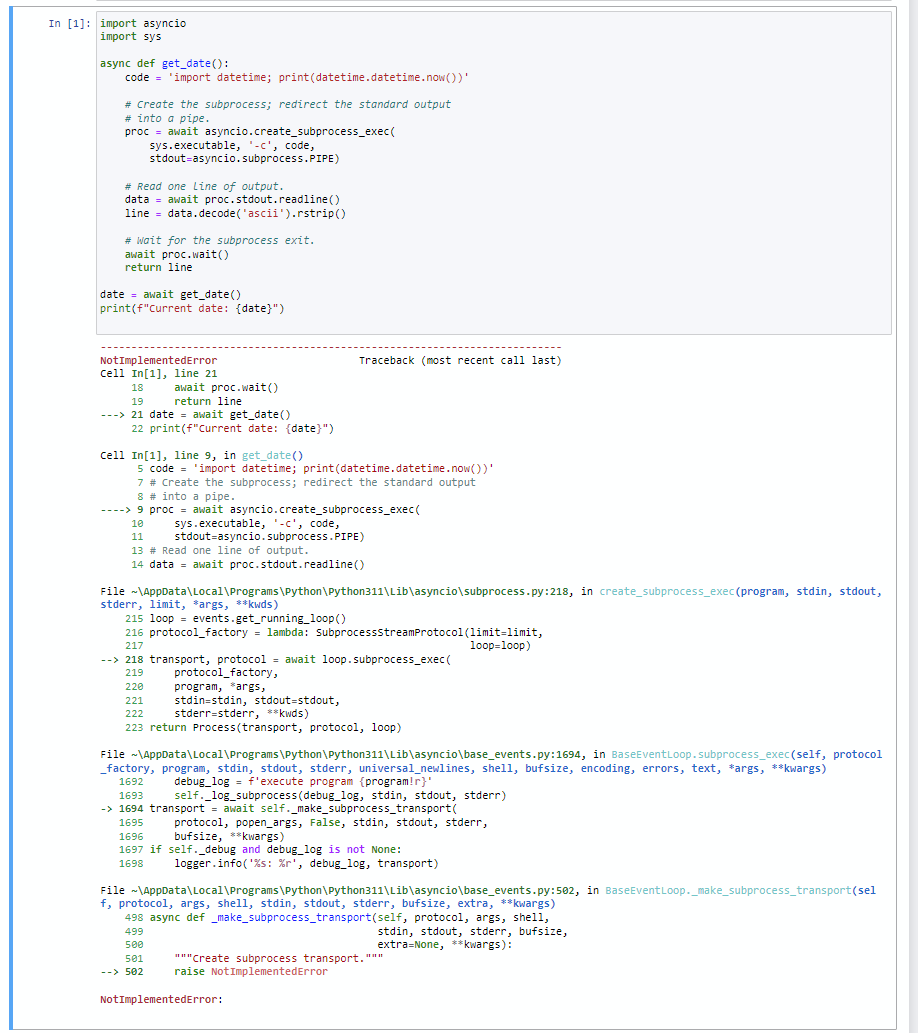Click traceback arrow line '---> 21 date = await get_date()'
Image resolution: width=918 pixels, height=1033 pixels.
[x=196, y=414]
